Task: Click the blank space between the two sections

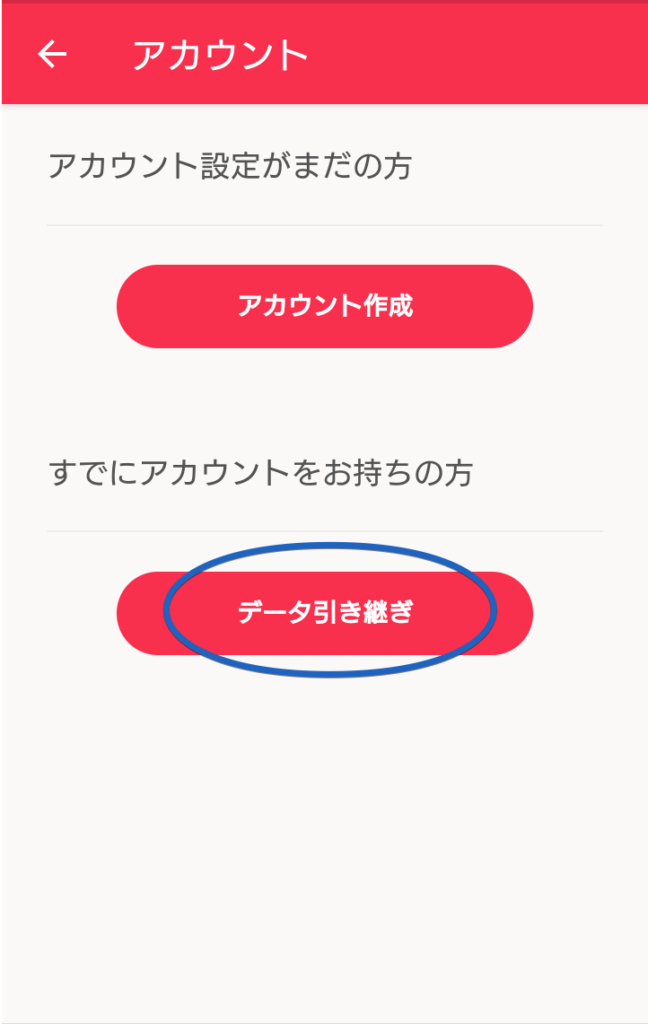Action: click(x=325, y=400)
